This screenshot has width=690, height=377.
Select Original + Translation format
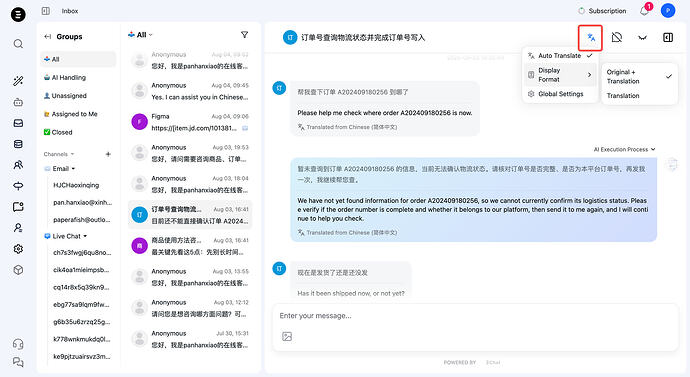pos(639,77)
